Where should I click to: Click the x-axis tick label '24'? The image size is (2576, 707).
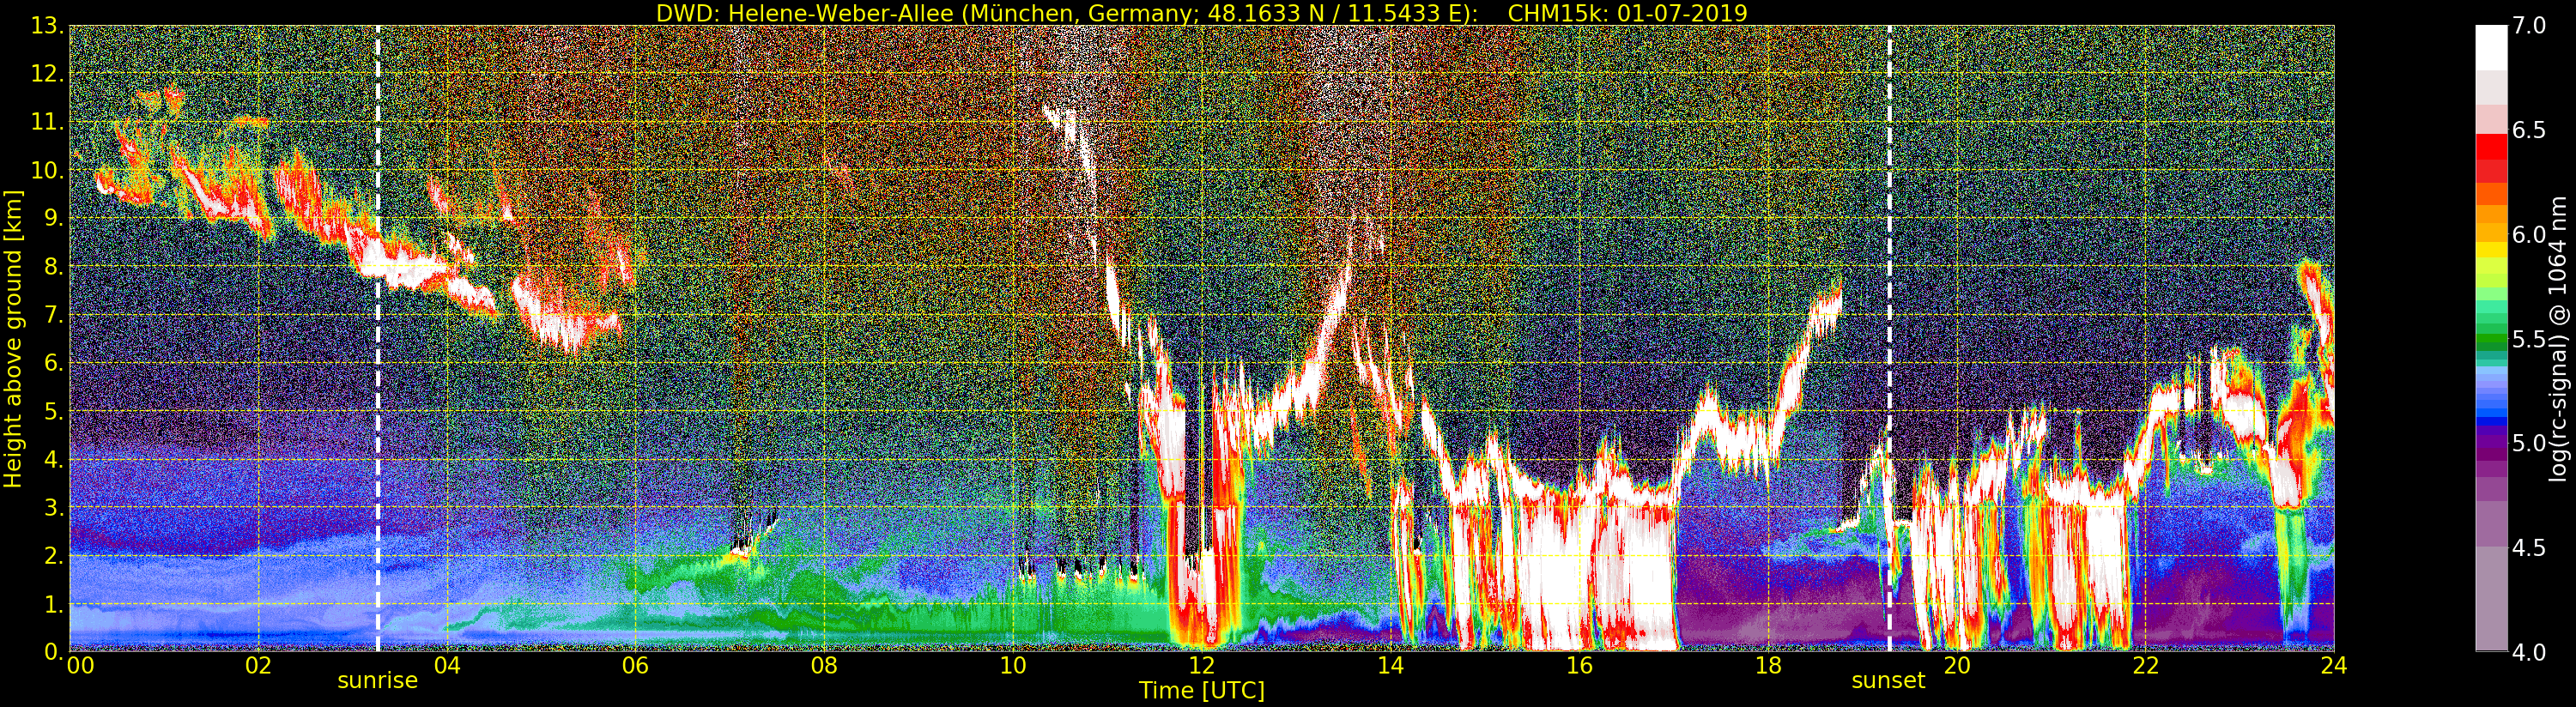(2334, 665)
